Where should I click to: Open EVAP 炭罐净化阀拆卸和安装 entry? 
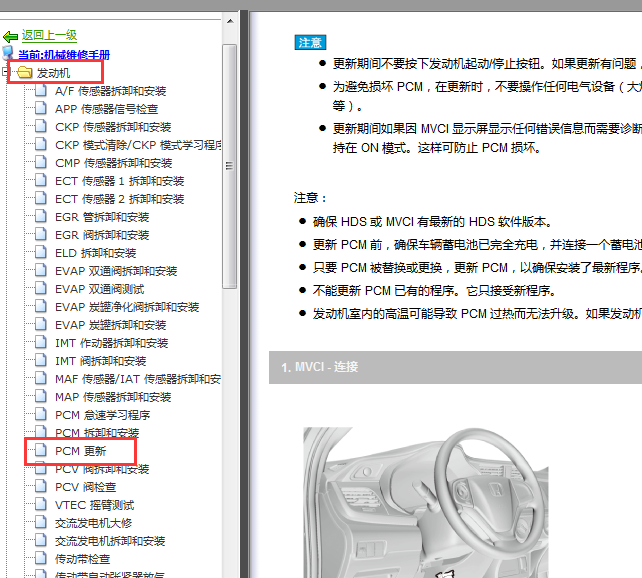pyautogui.click(x=127, y=307)
